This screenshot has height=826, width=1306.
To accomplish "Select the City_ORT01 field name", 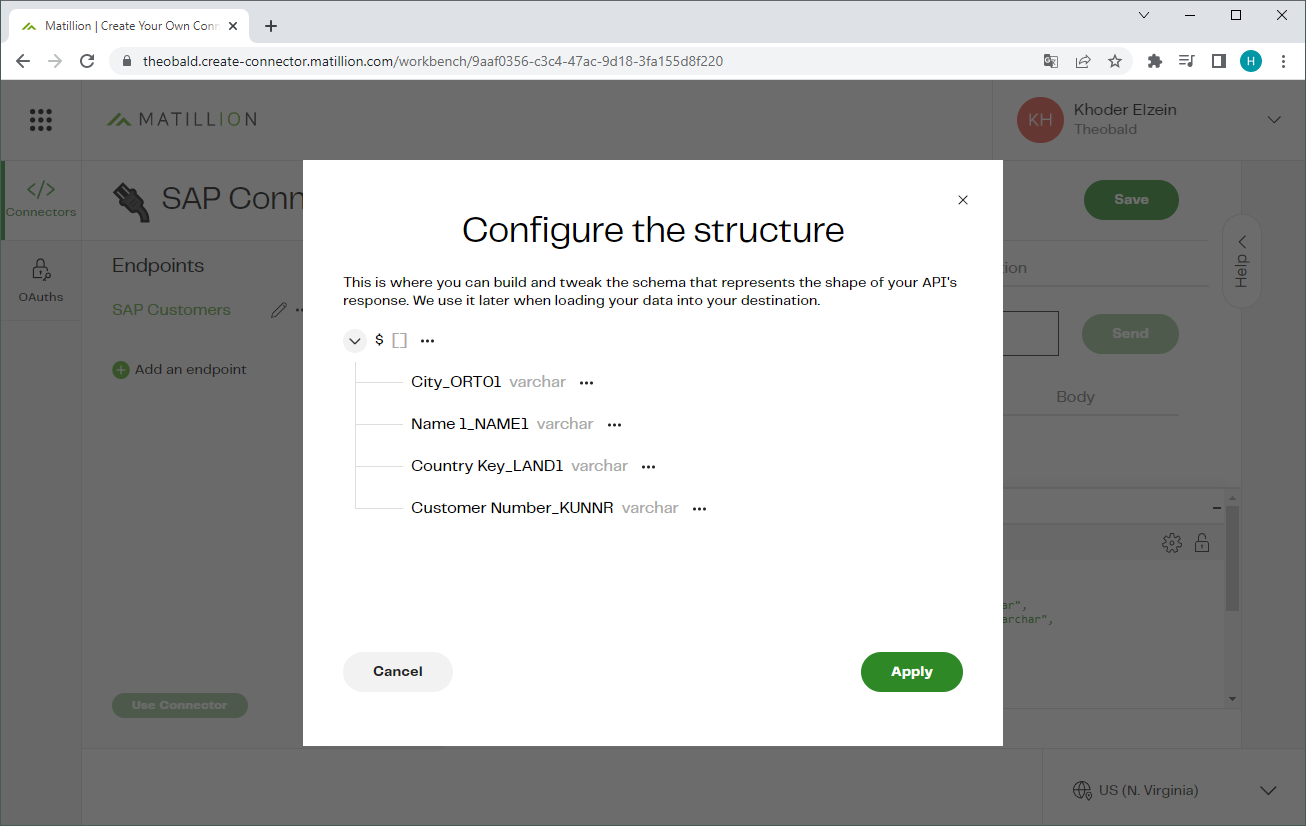I will point(456,382).
